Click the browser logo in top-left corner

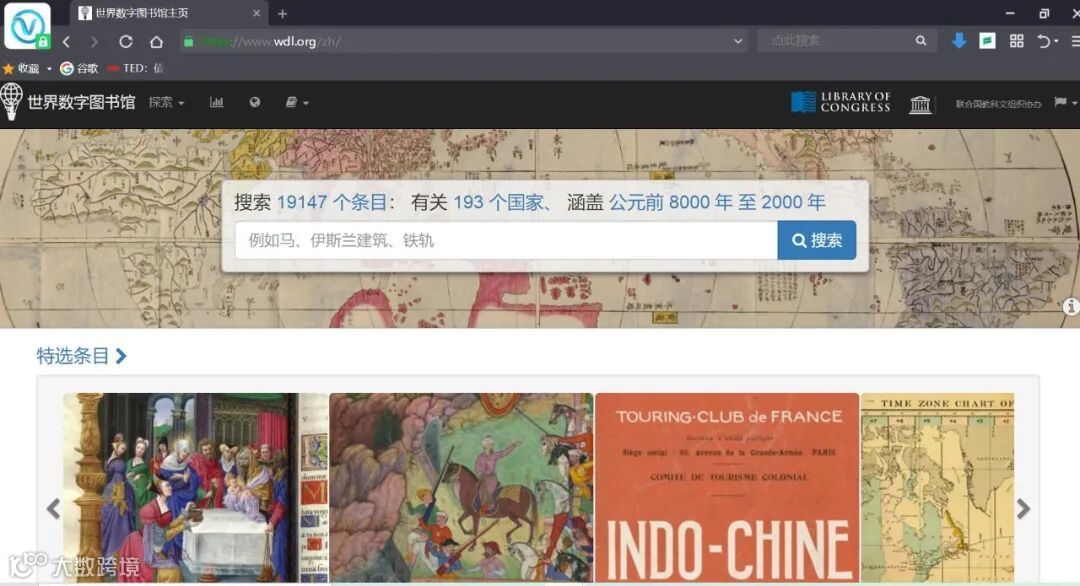[28, 26]
